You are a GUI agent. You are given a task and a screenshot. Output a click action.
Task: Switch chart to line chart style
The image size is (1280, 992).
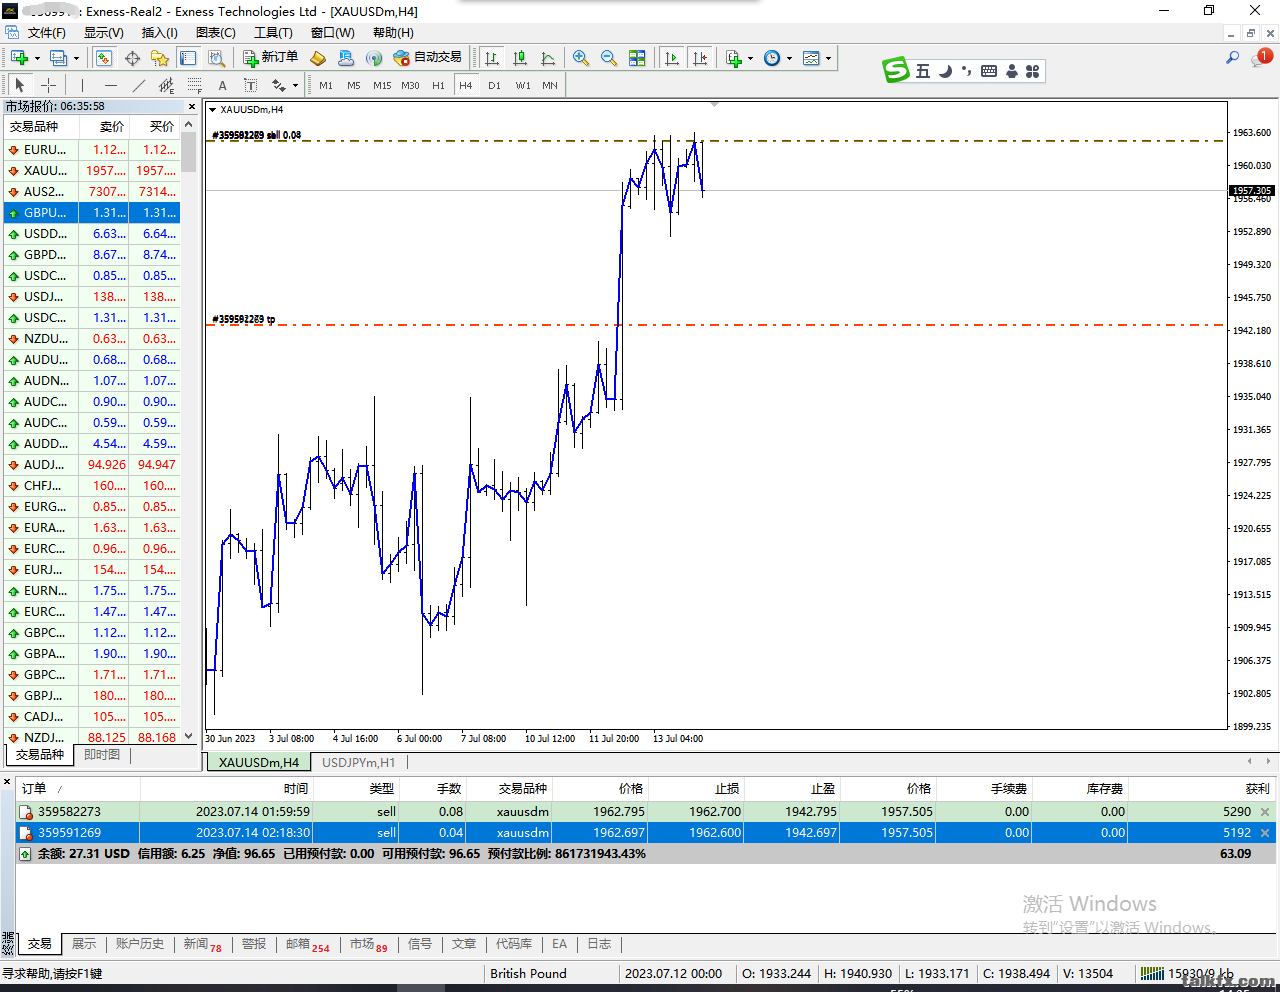(x=548, y=58)
